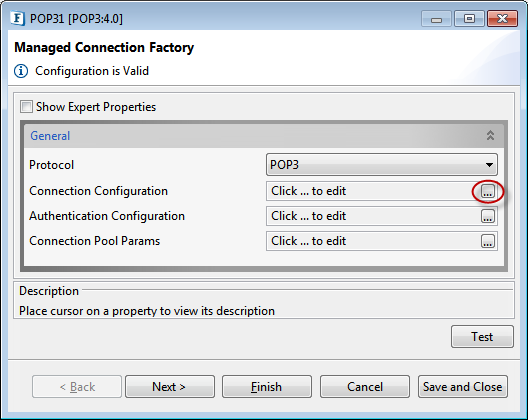Open Connection Configuration ellipsis editor button
This screenshot has height=420, width=528.
(488, 191)
